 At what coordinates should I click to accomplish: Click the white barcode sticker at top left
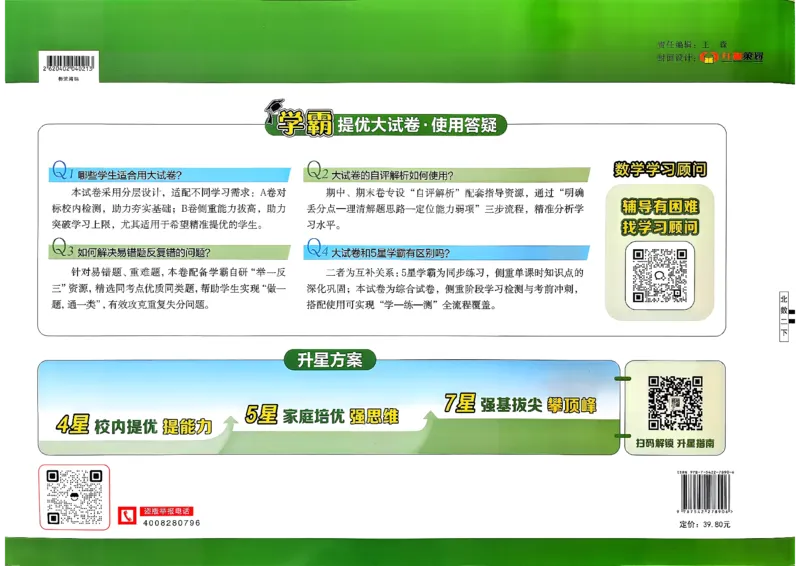pos(69,66)
